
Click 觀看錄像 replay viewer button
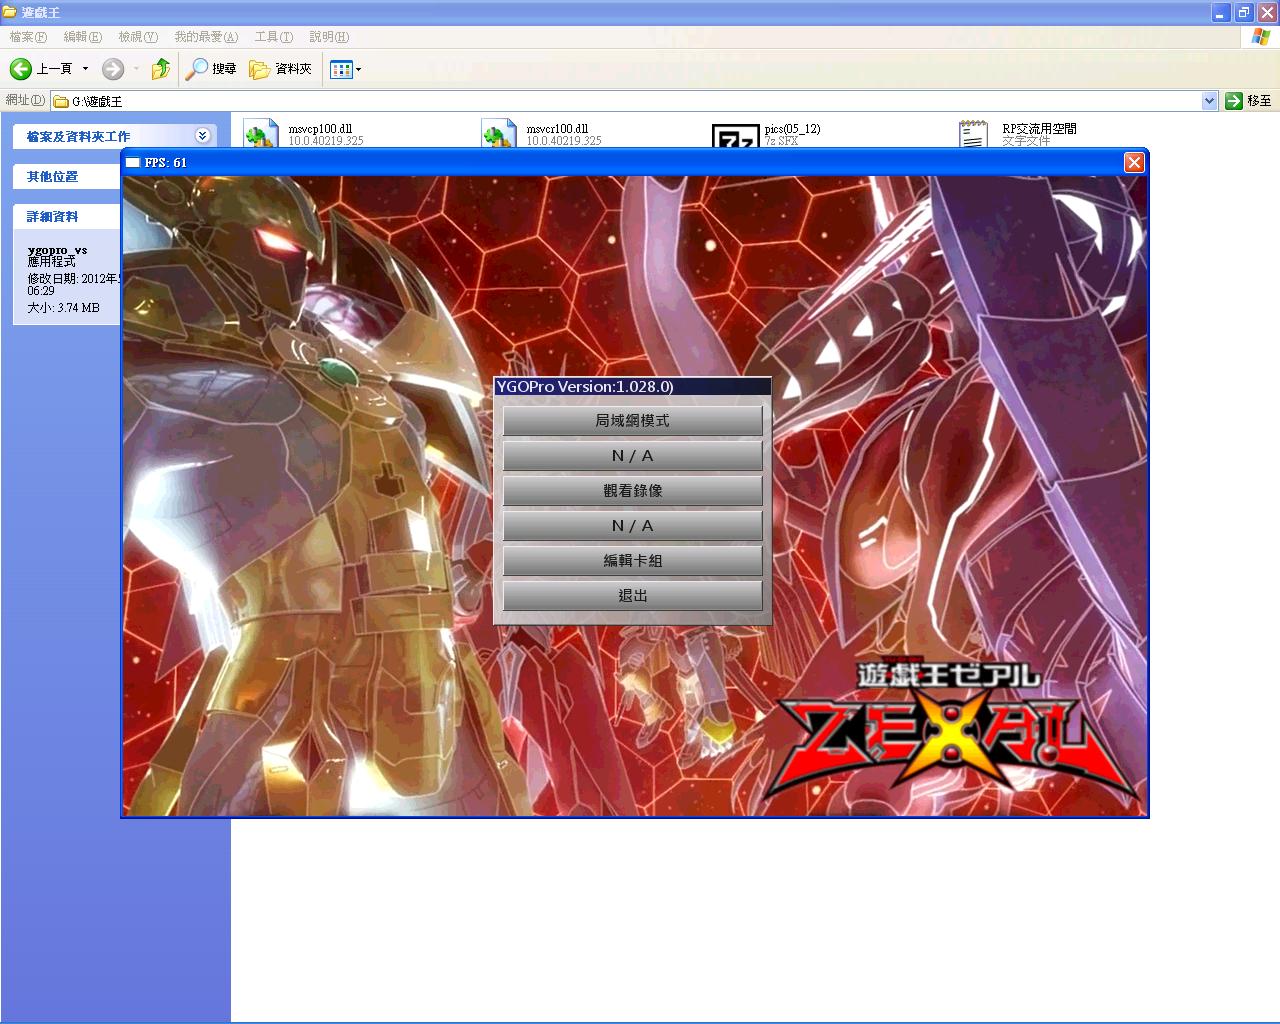632,490
